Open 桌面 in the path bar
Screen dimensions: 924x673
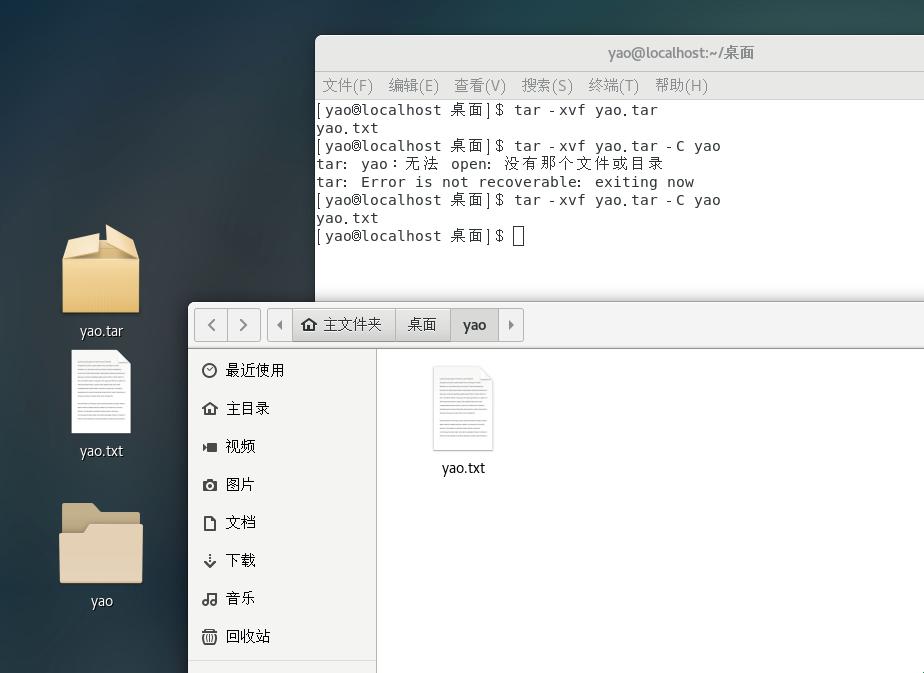click(x=423, y=325)
